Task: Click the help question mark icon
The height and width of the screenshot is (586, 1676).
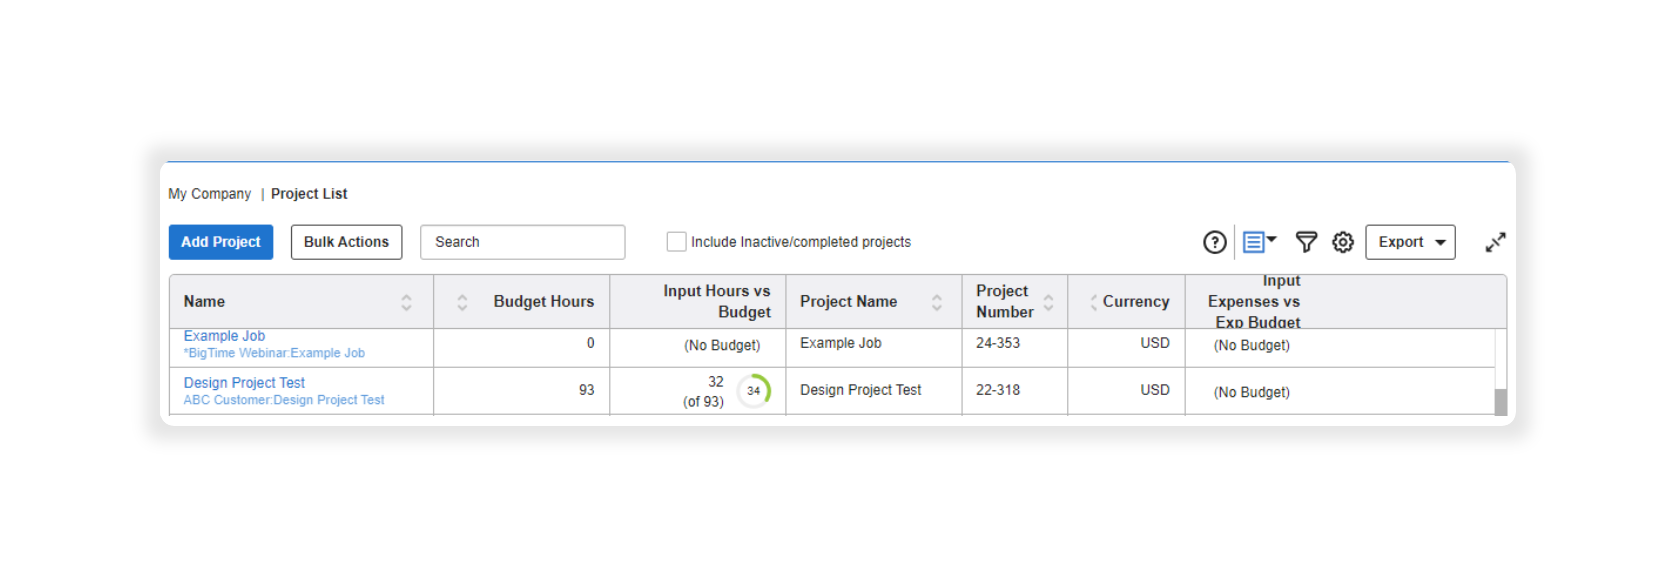Action: 1214,242
